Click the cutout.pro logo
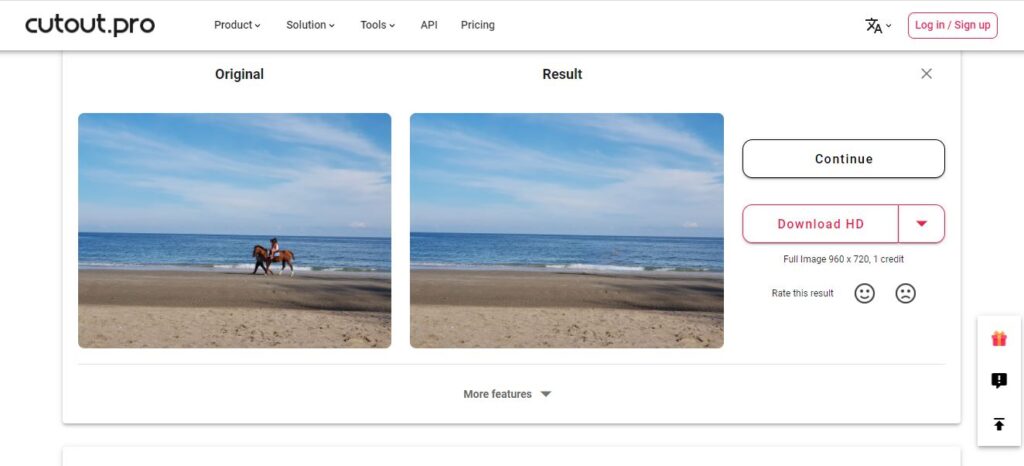 tap(90, 25)
